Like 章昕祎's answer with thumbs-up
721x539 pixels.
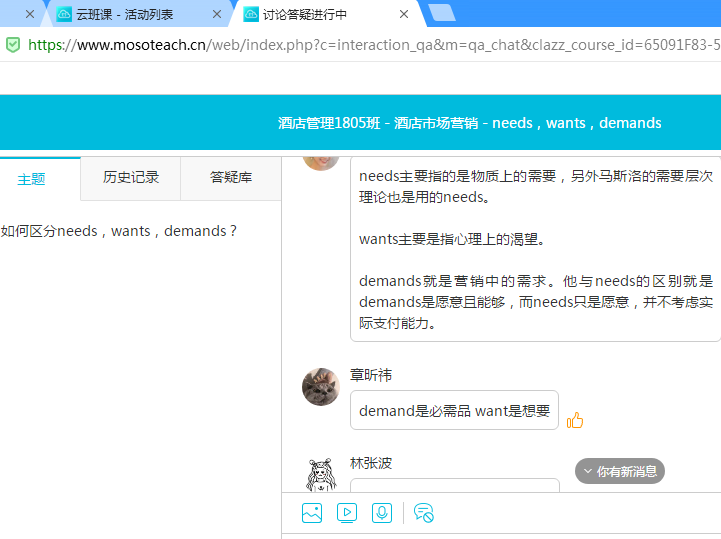point(575,420)
